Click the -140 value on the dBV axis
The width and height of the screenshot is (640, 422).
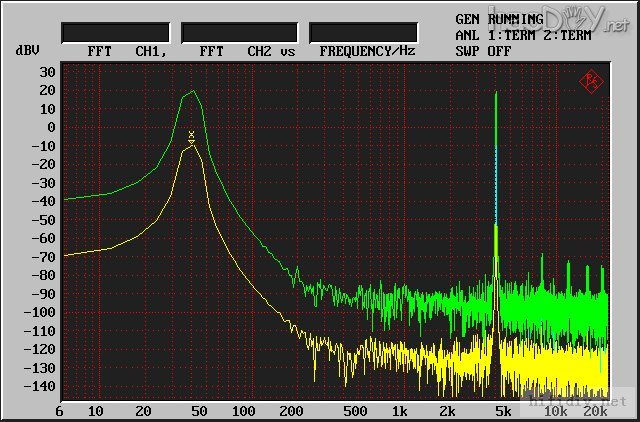(x=40, y=386)
